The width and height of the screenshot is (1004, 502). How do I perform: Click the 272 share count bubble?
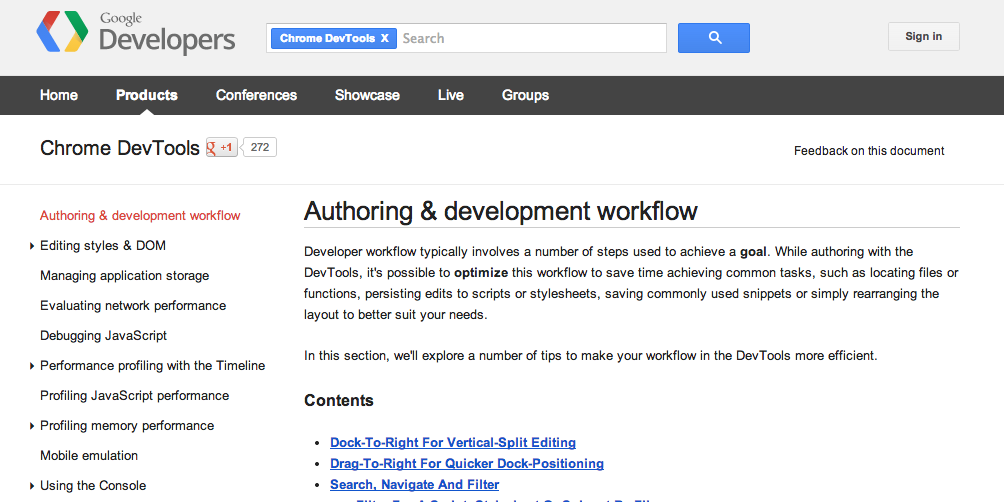click(260, 148)
